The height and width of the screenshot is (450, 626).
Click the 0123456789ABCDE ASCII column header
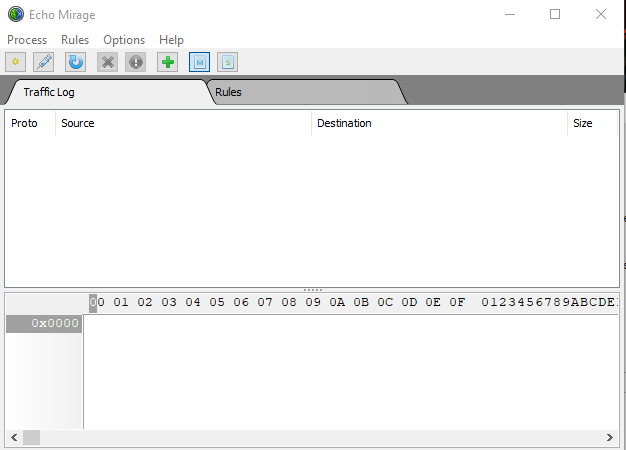549,302
